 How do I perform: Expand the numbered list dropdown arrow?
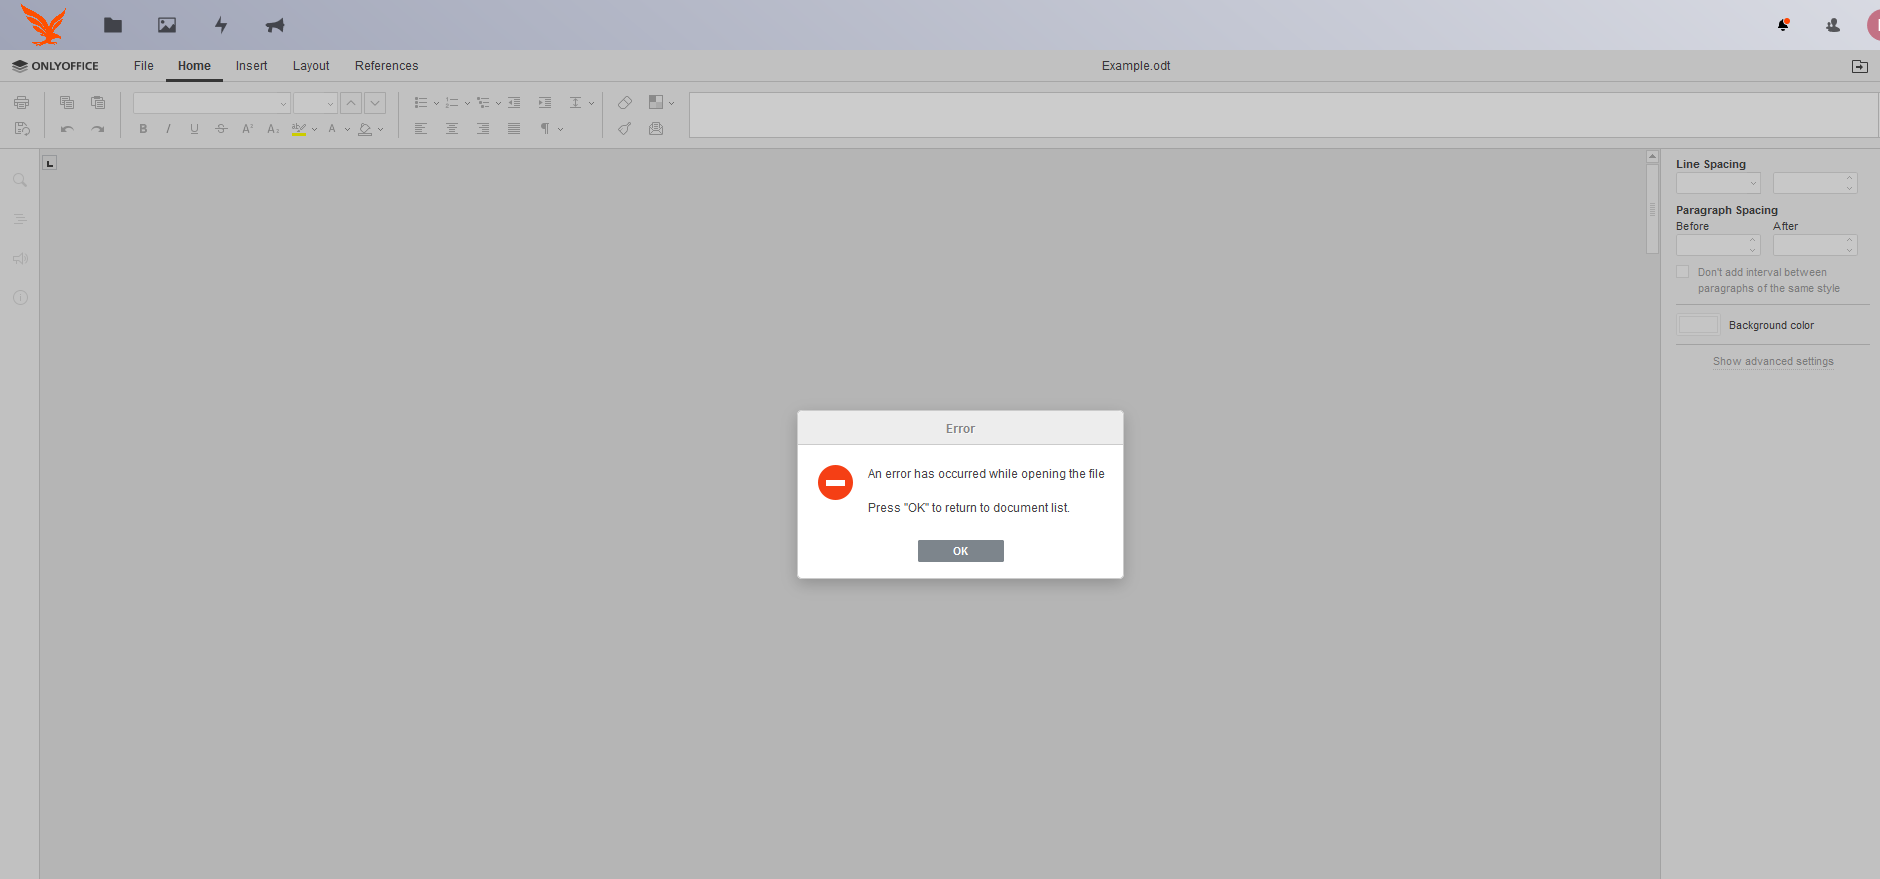[x=467, y=103]
